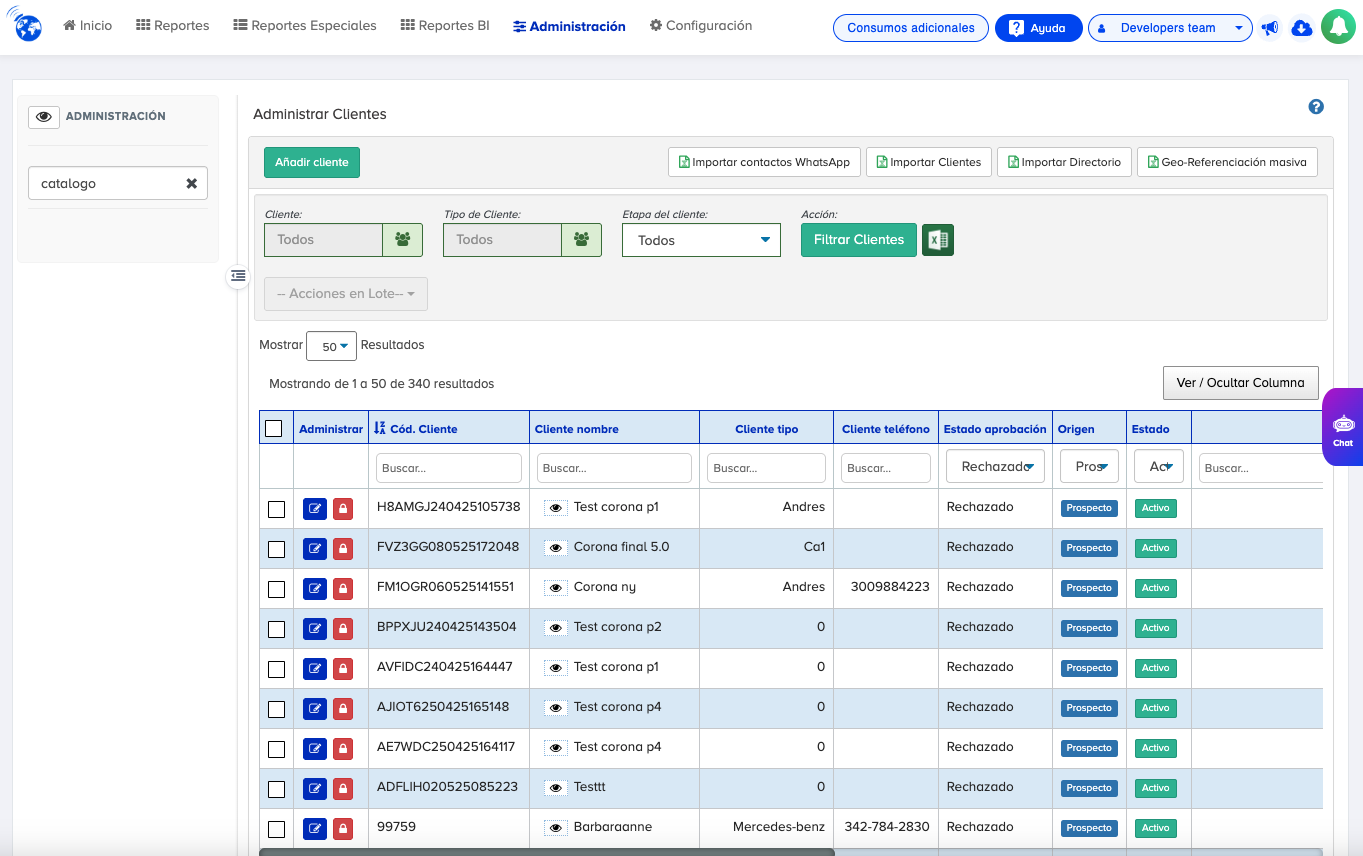Expand the Etapa del cliente dropdown
Image resolution: width=1363 pixels, height=856 pixels.
tap(701, 240)
